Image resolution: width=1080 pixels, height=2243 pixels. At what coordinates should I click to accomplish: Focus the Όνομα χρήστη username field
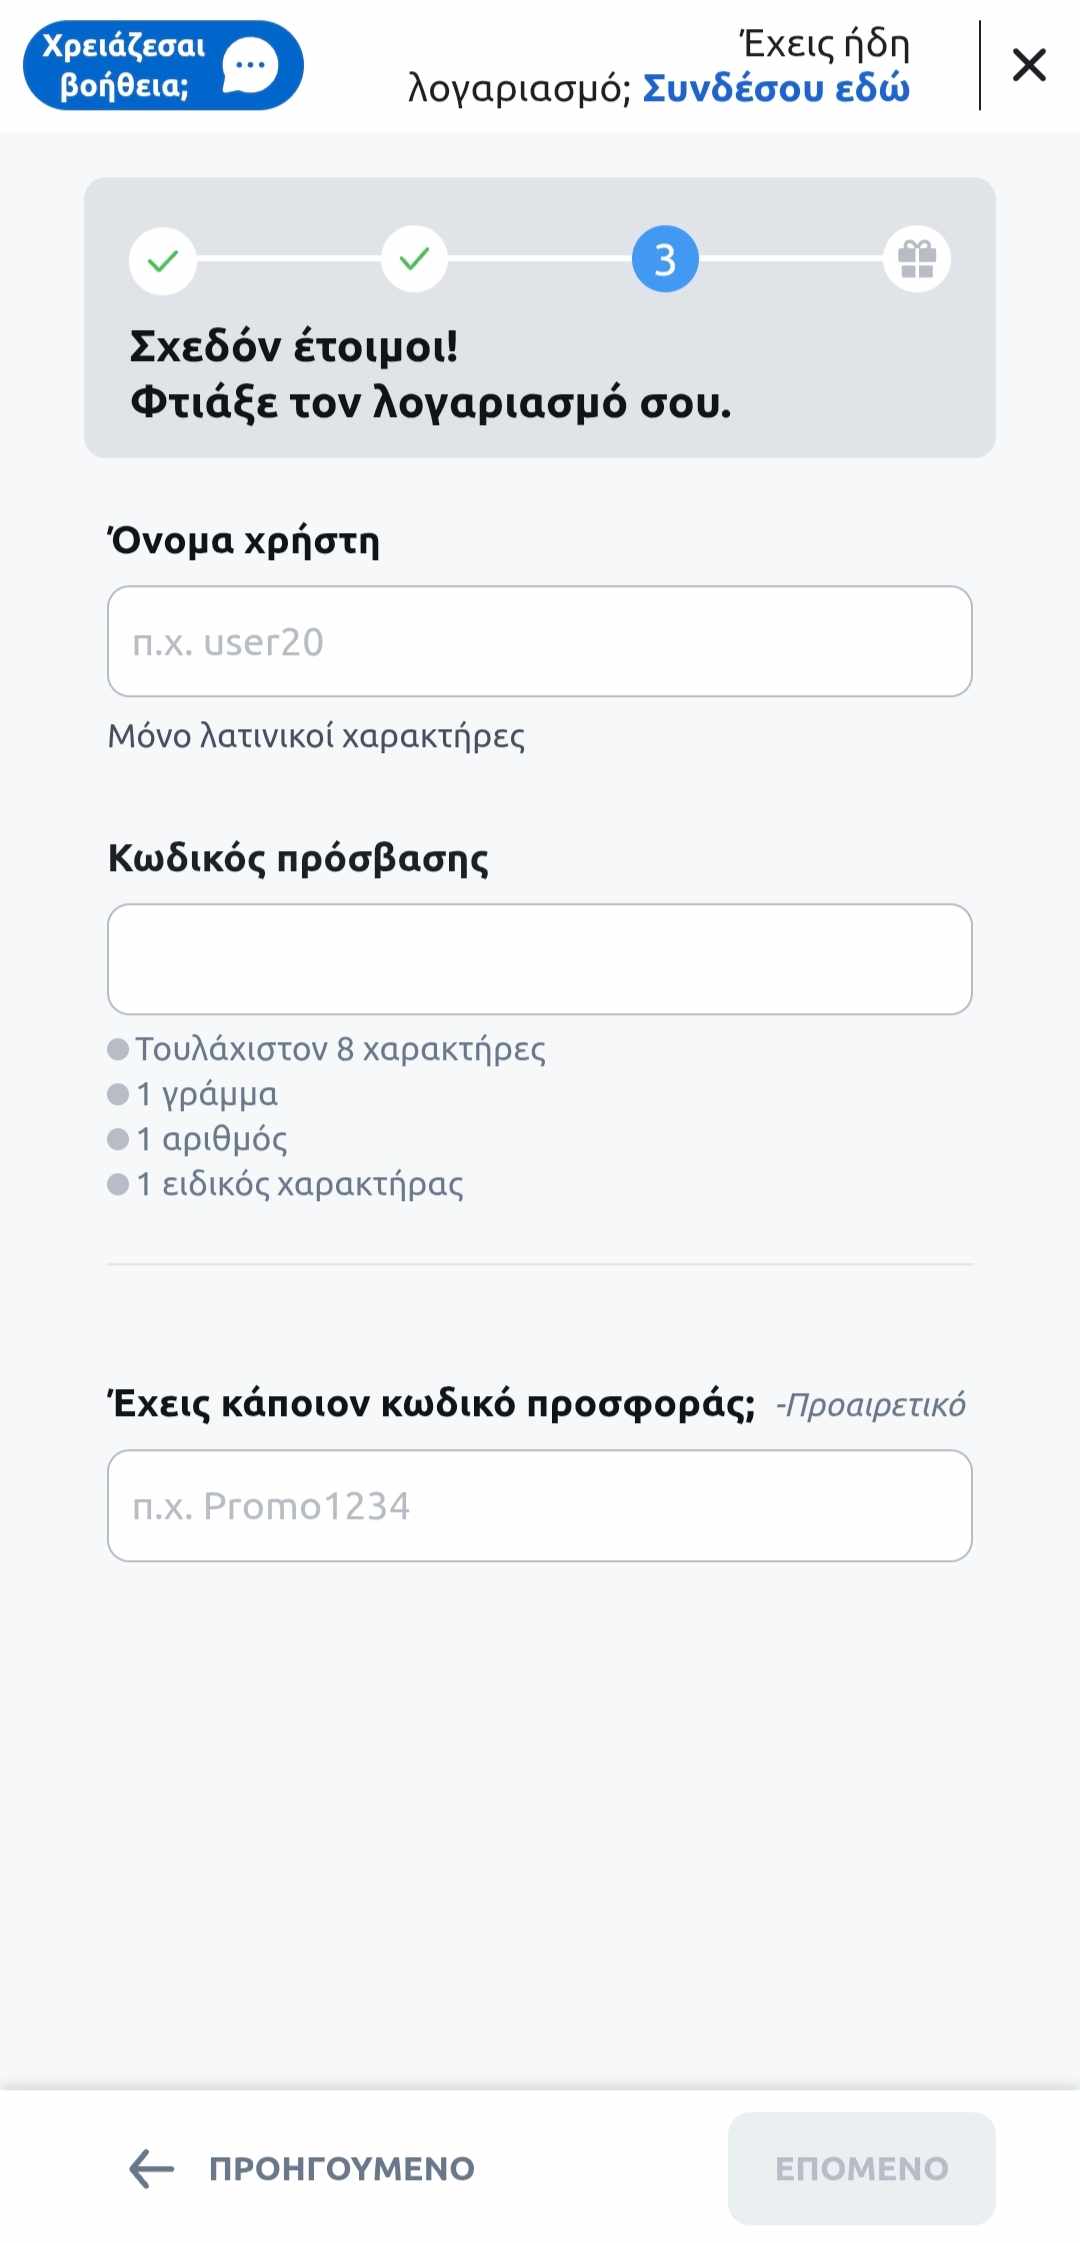click(x=540, y=641)
